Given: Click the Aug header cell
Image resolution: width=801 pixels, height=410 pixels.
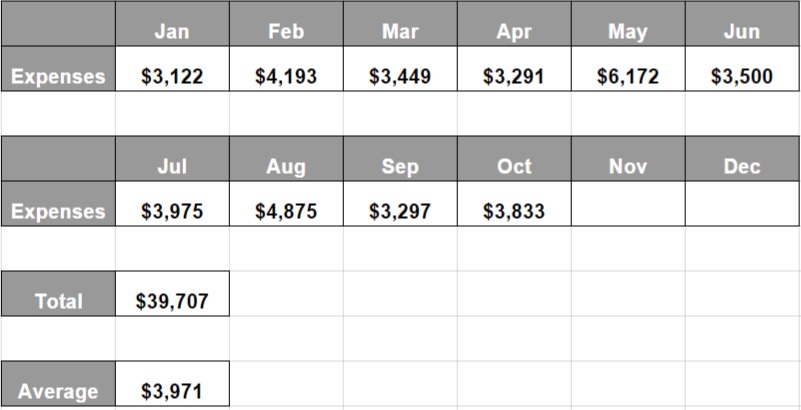Looking at the screenshot, I should tap(286, 158).
